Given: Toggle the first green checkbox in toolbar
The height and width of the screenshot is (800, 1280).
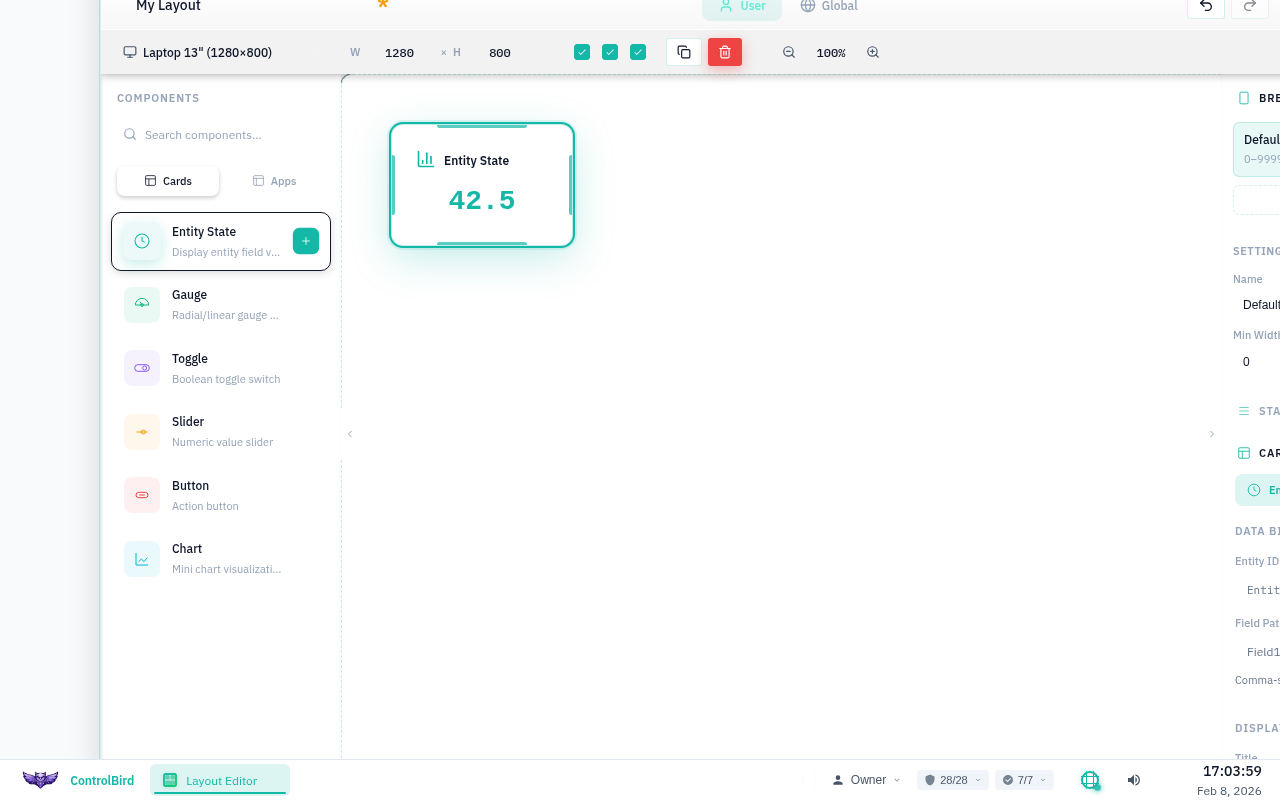Looking at the screenshot, I should (582, 52).
